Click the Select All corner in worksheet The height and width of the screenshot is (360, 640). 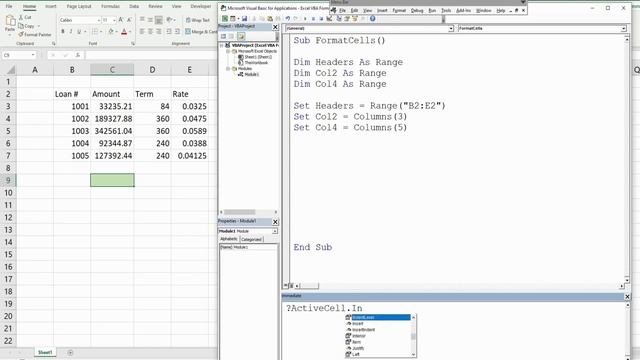10,70
